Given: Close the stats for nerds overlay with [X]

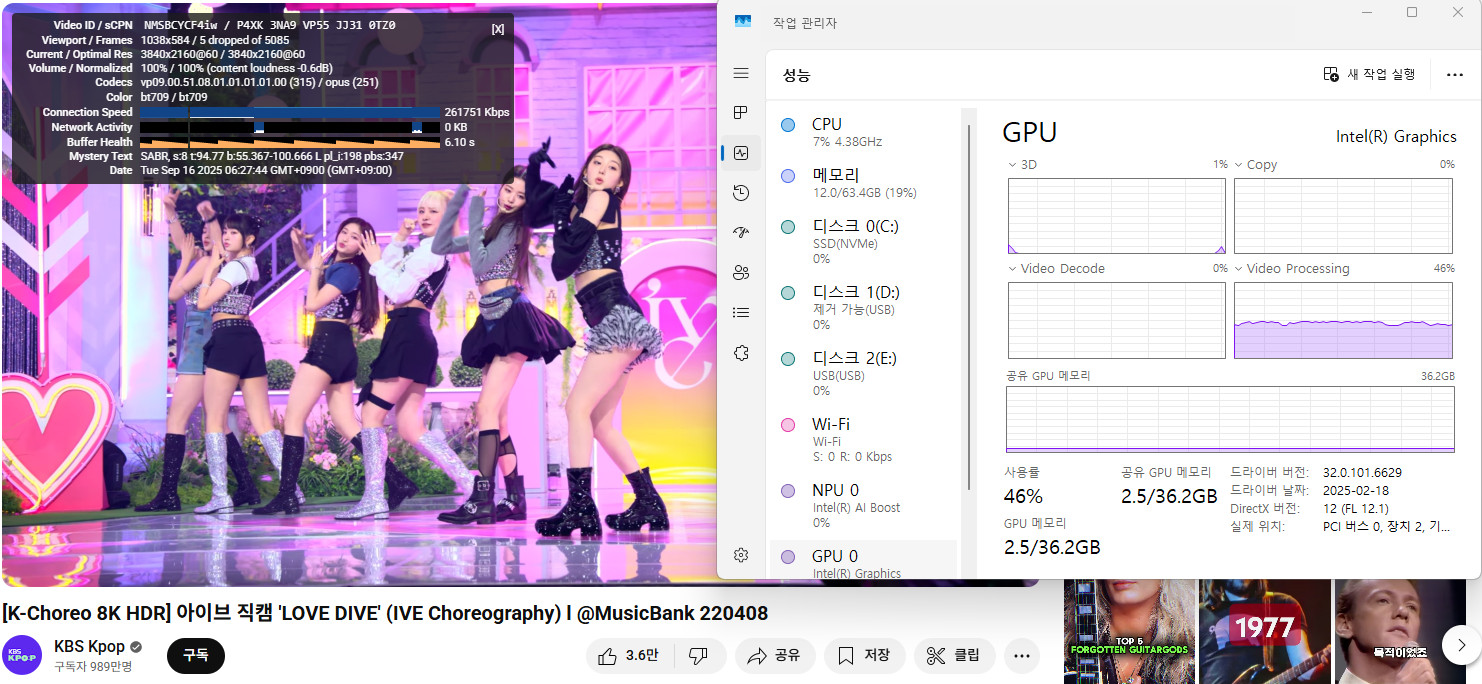Looking at the screenshot, I should pyautogui.click(x=498, y=29).
